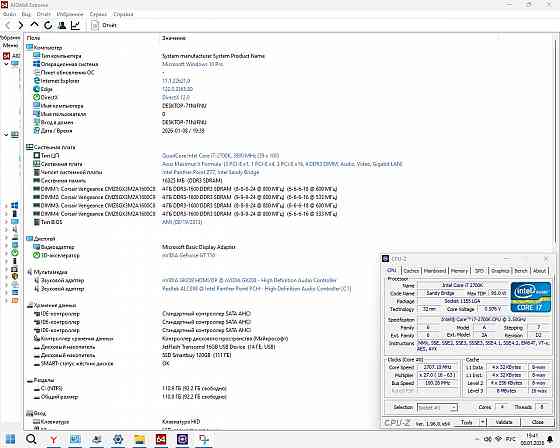Viewport: 560px width, 448px height.
Task: Switch to Graphics tab in CPU-Z
Action: tap(500, 271)
